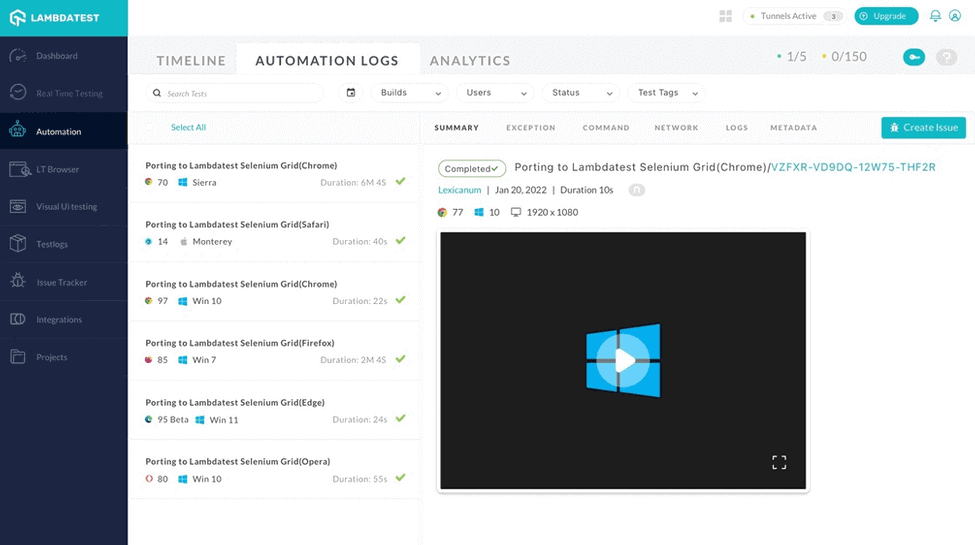Click the Create Issue button
The image size is (975, 545).
pyautogui.click(x=923, y=128)
